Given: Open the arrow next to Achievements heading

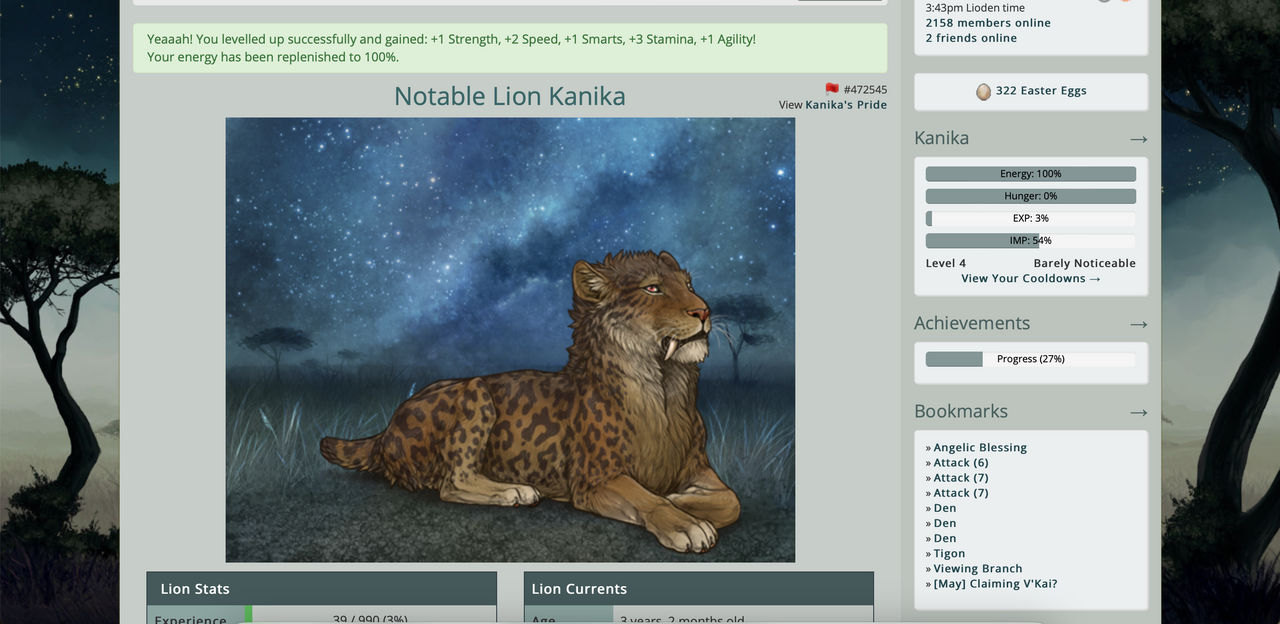Looking at the screenshot, I should point(1138,324).
